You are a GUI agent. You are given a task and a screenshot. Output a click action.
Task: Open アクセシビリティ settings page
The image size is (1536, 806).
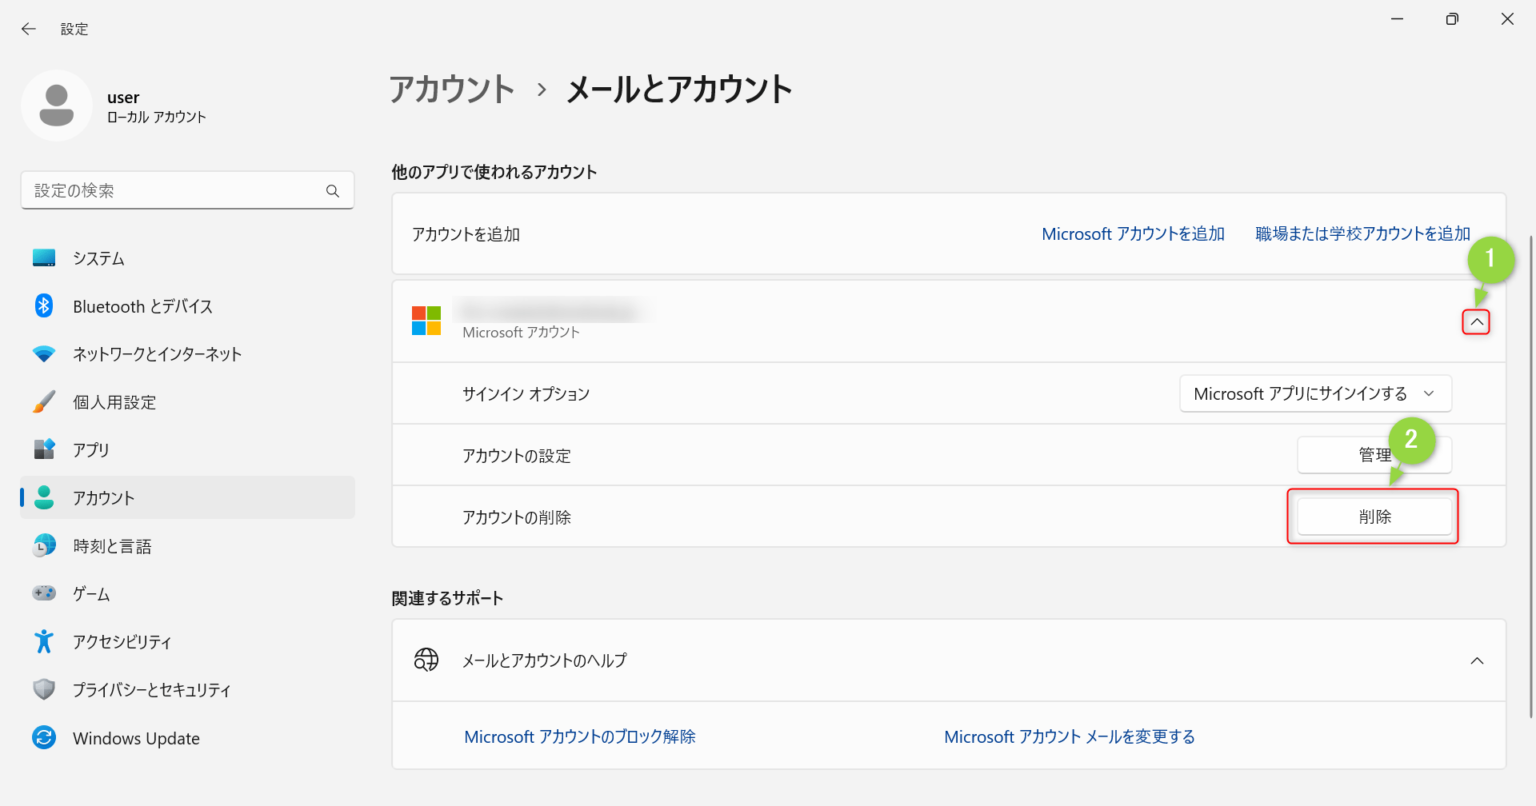[122, 642]
